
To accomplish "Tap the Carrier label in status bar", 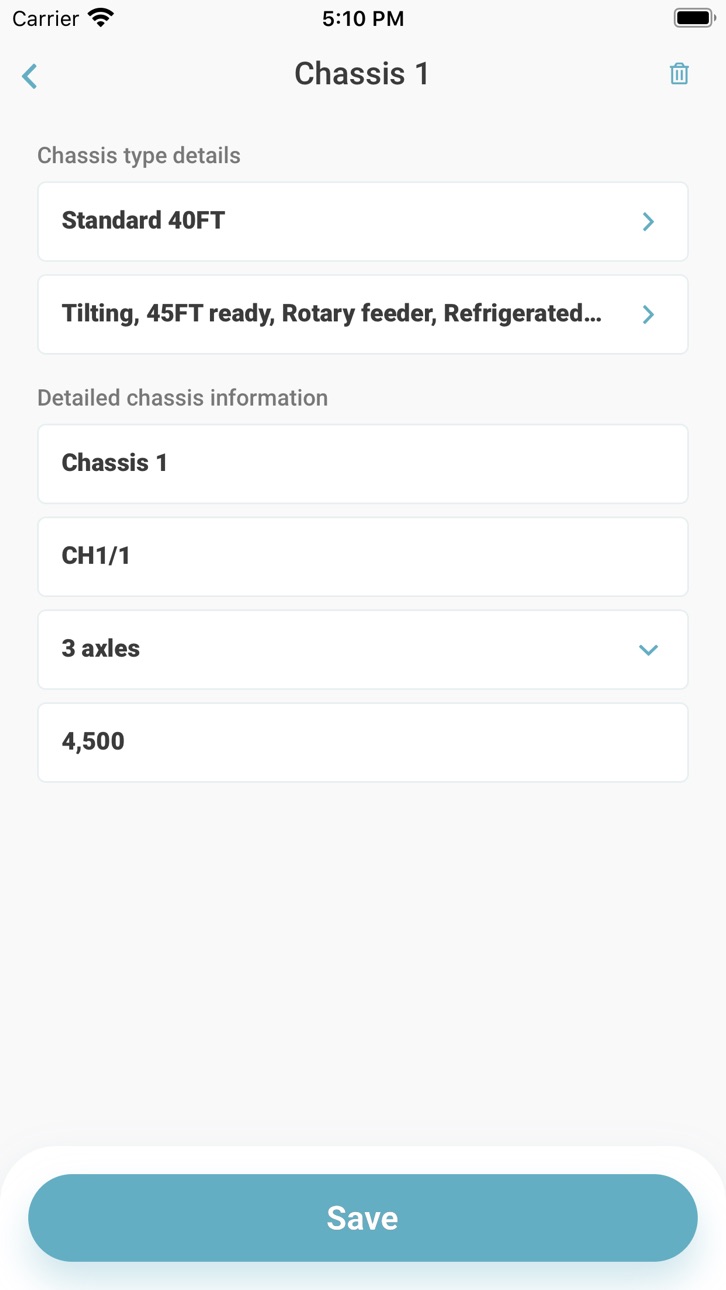I will pyautogui.click(x=46, y=18).
